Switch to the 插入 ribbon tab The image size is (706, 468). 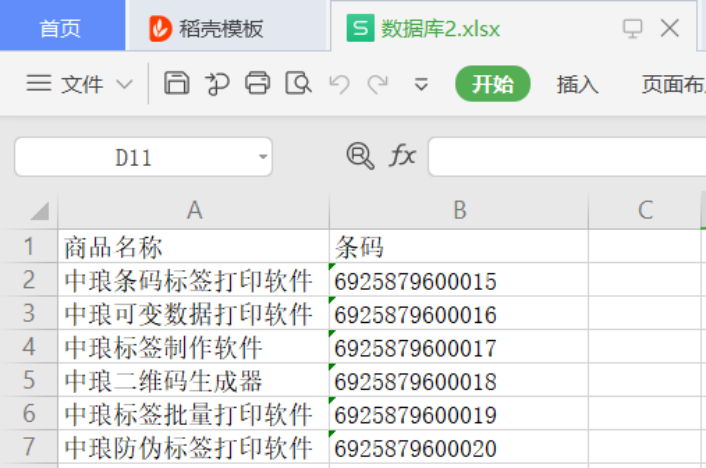[577, 84]
